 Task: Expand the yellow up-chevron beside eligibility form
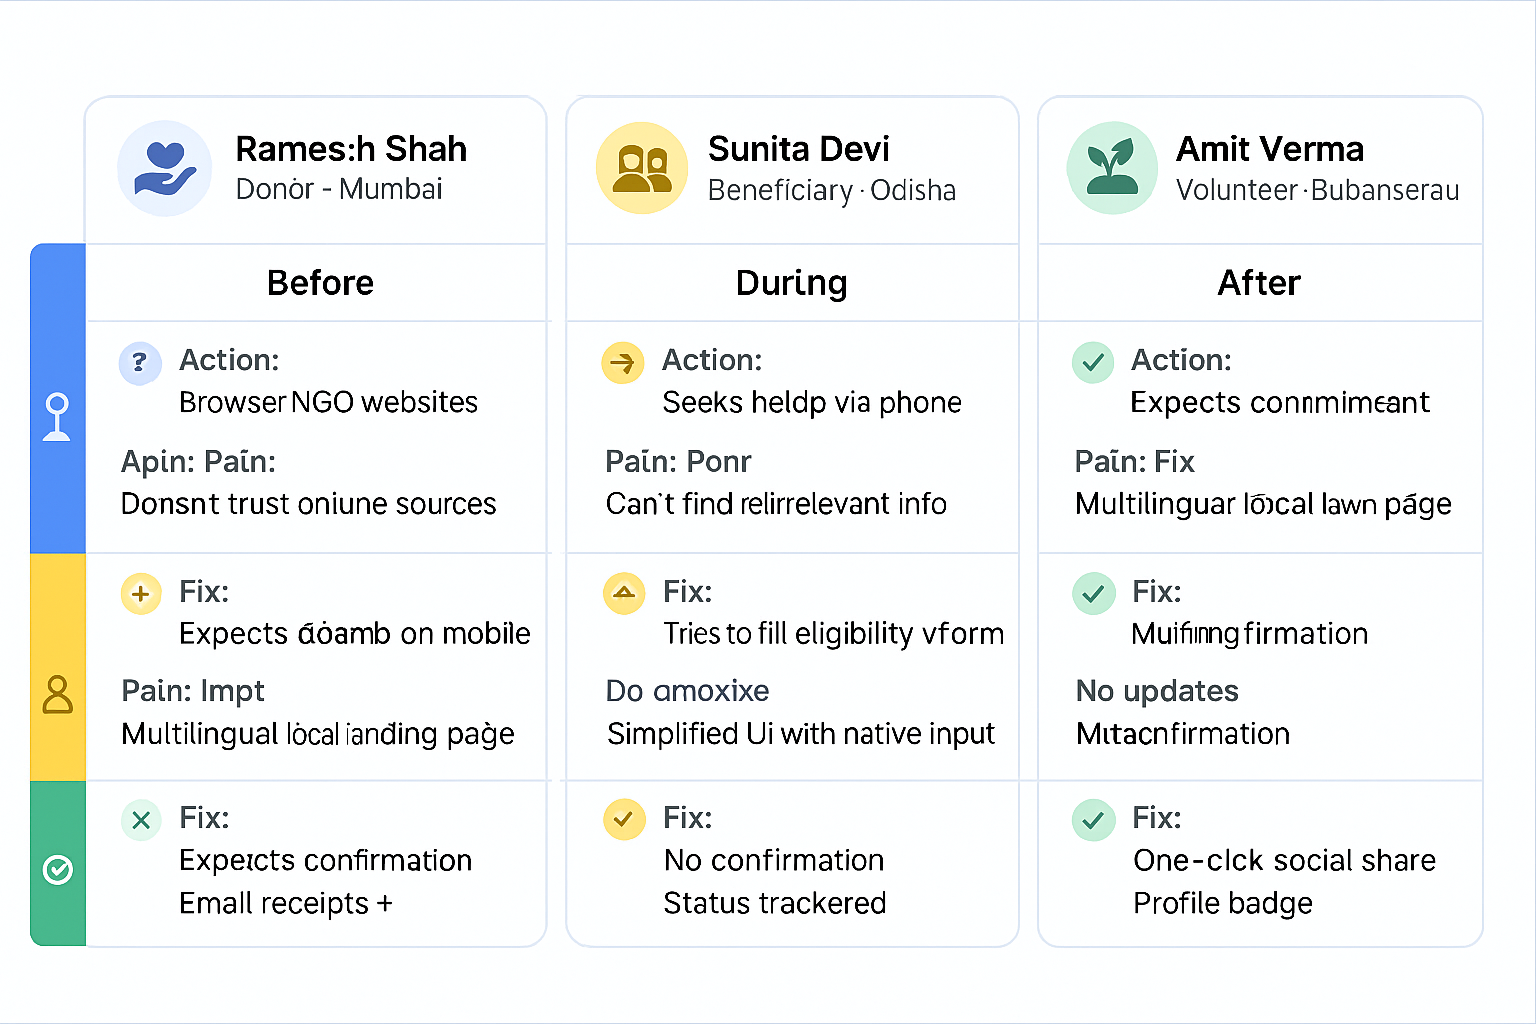(623, 593)
